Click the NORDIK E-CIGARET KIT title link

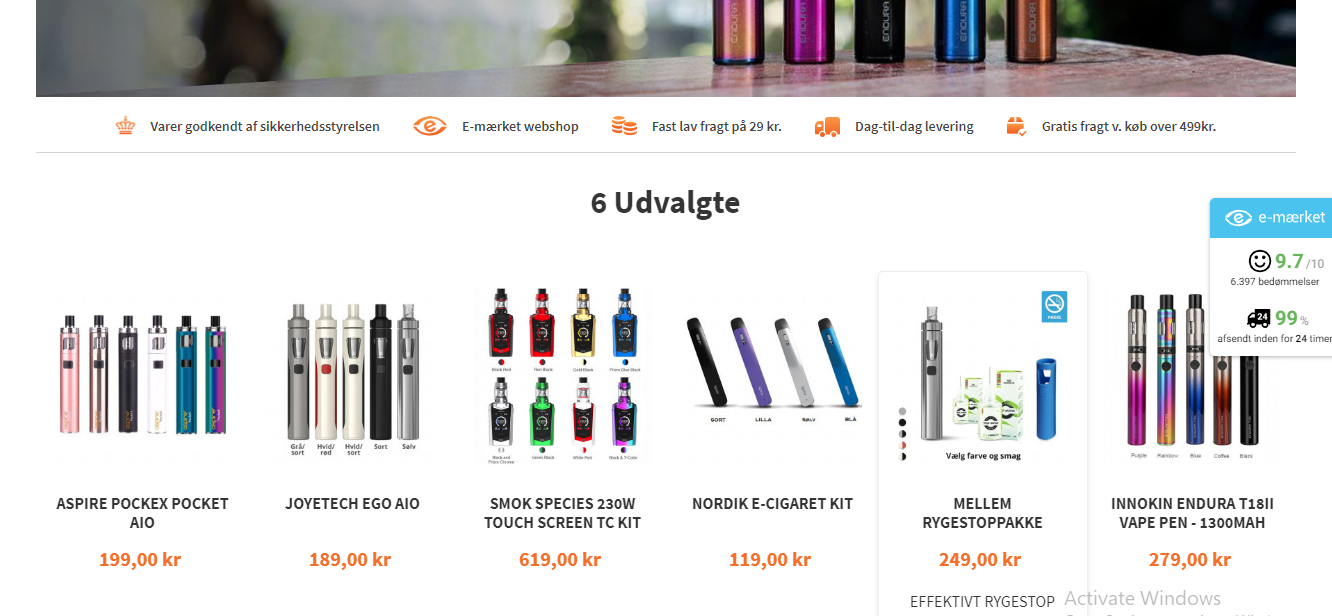(x=773, y=504)
